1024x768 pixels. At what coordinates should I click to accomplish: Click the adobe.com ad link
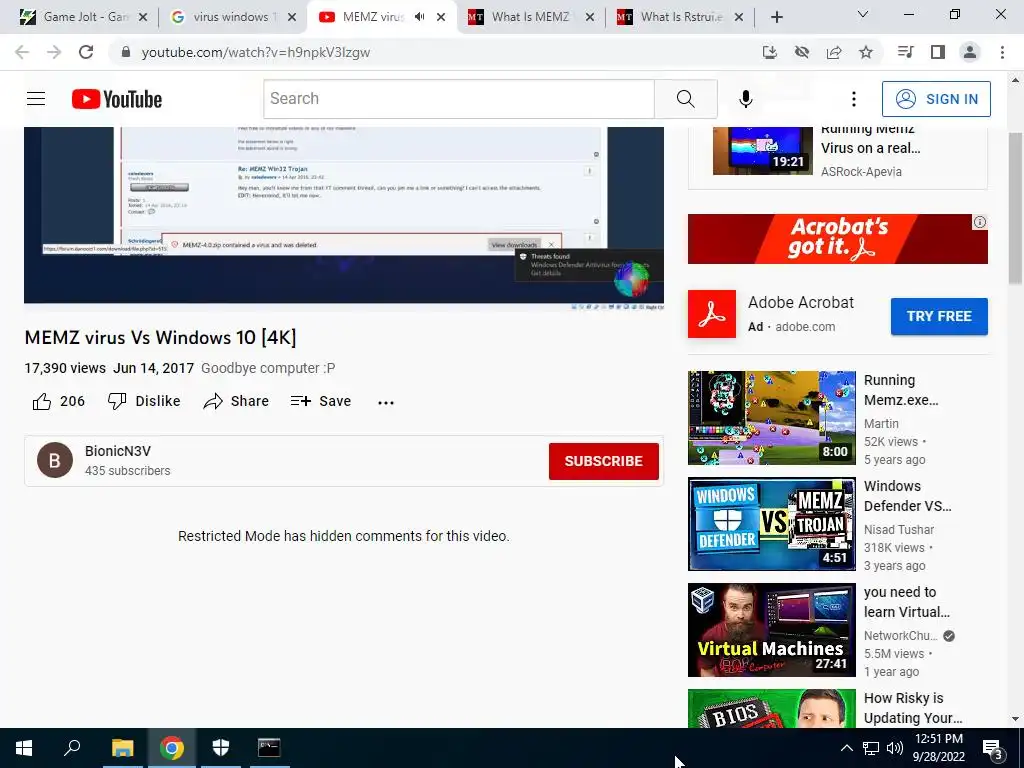805,327
